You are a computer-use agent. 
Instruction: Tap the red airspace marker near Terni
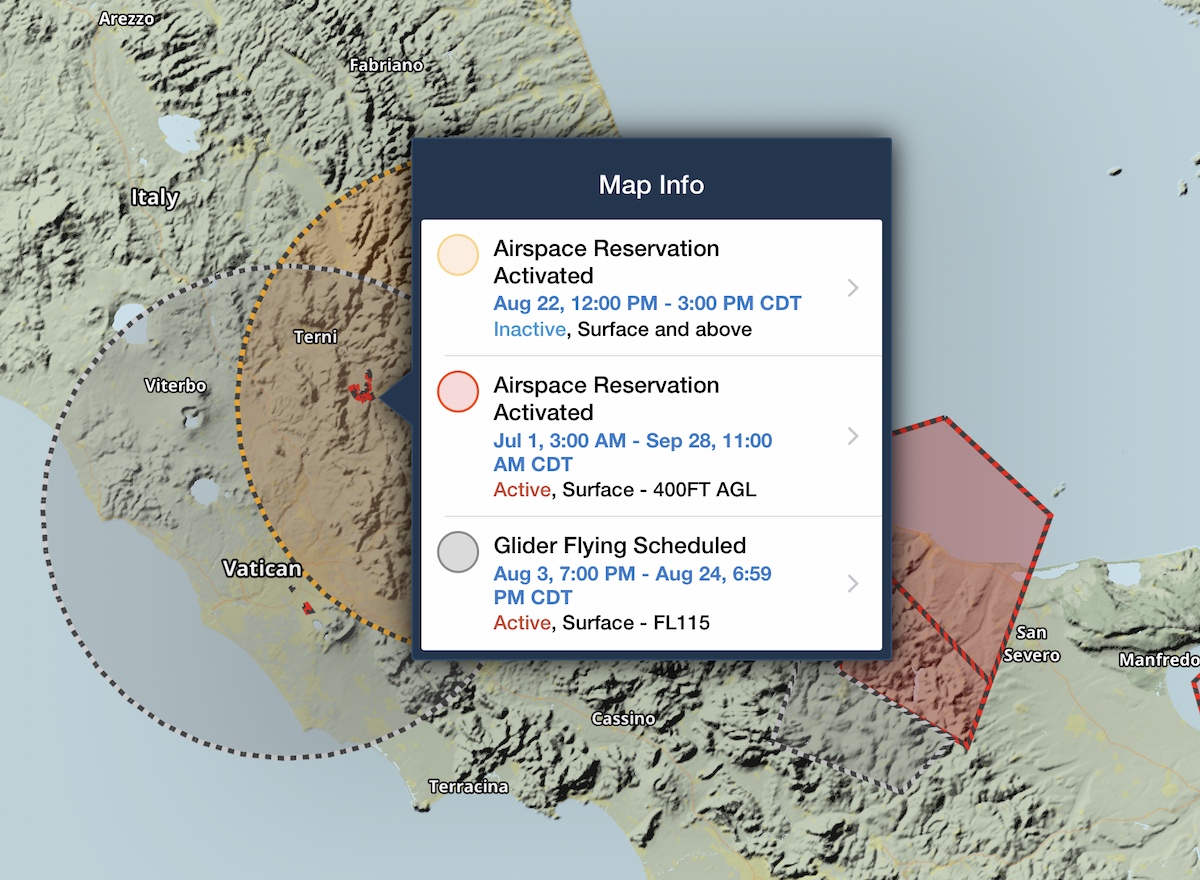point(360,387)
